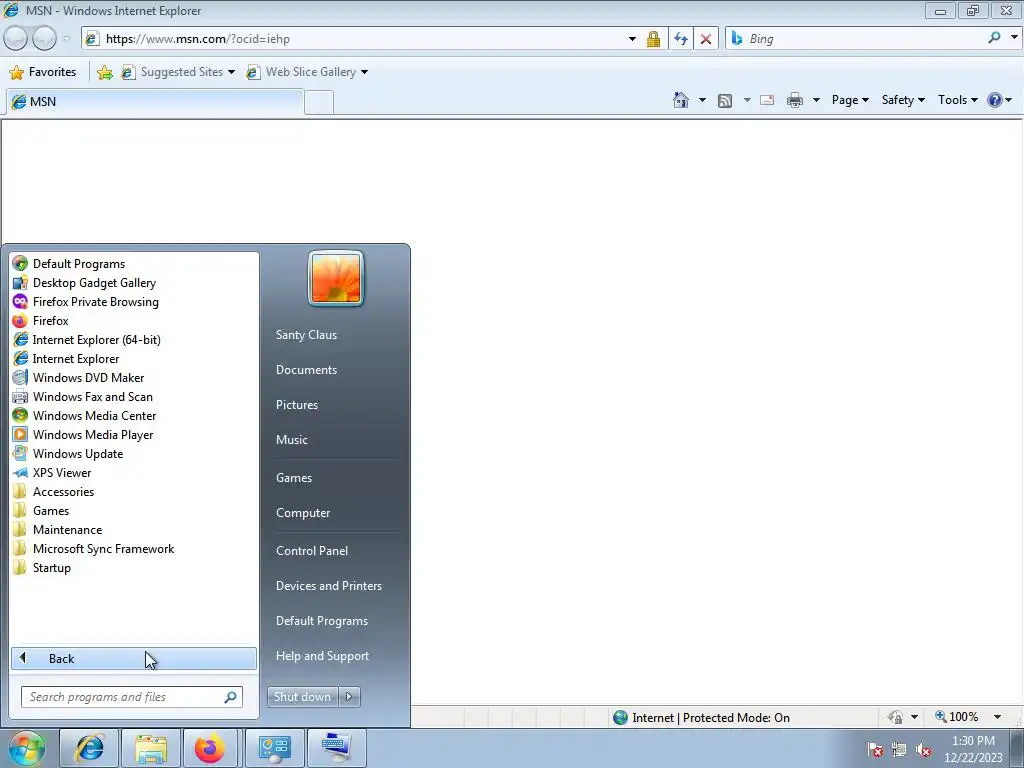Open Computer from Start menu
This screenshot has height=768, width=1024.
pos(303,513)
